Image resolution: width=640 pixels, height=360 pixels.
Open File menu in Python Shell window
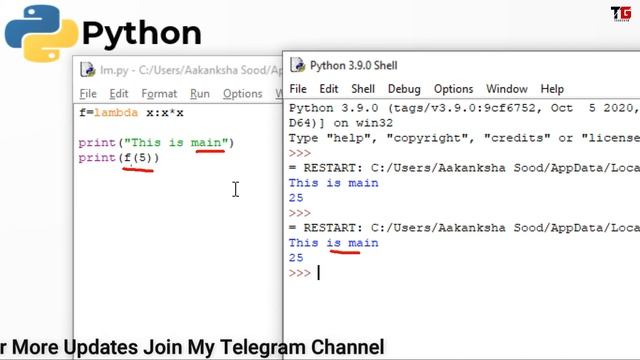point(298,89)
